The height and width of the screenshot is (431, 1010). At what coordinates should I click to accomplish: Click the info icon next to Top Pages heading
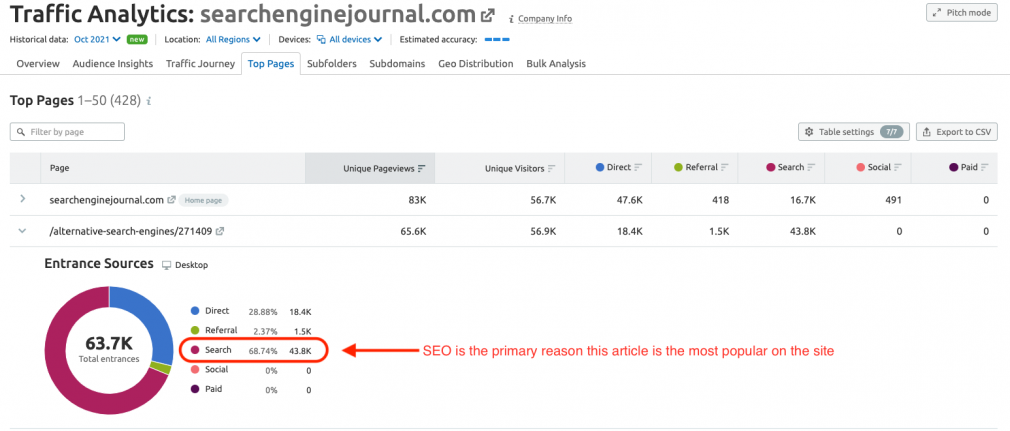[x=149, y=101]
